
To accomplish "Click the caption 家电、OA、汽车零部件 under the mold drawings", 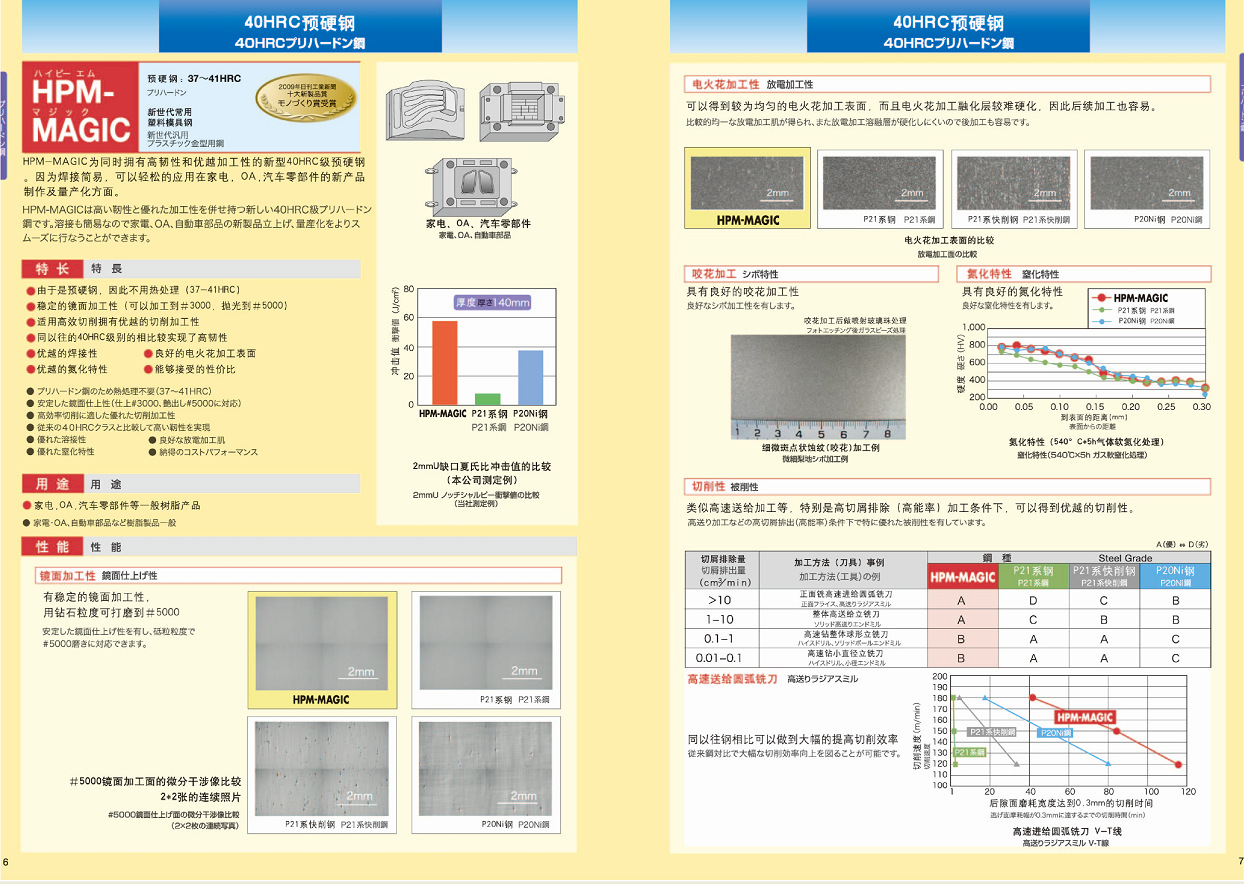I will 476,223.
